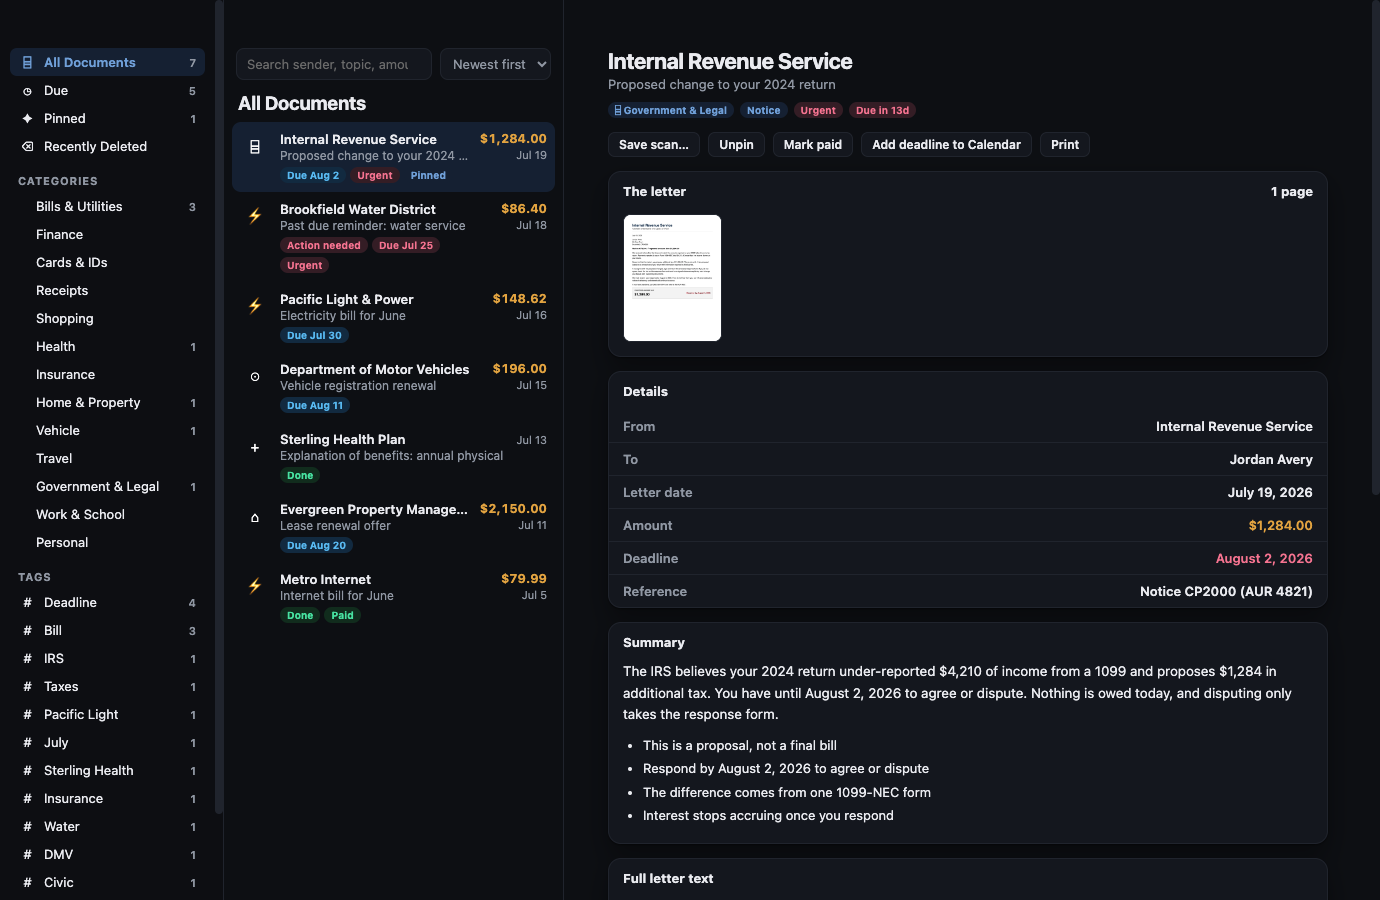The width and height of the screenshot is (1380, 900).
Task: Click document icon beside Internal Revenue Service row
Action: 255,147
